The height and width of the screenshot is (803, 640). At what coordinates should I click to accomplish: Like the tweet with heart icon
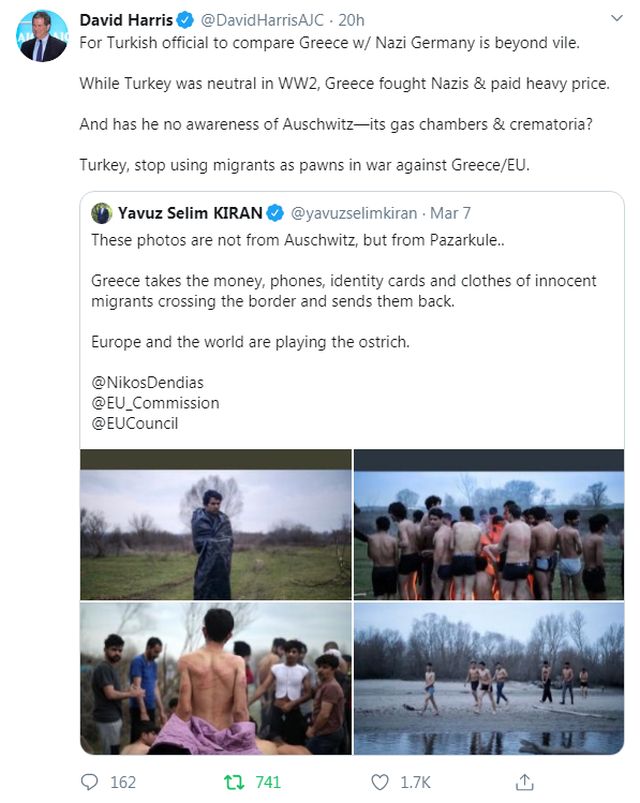[x=380, y=782]
